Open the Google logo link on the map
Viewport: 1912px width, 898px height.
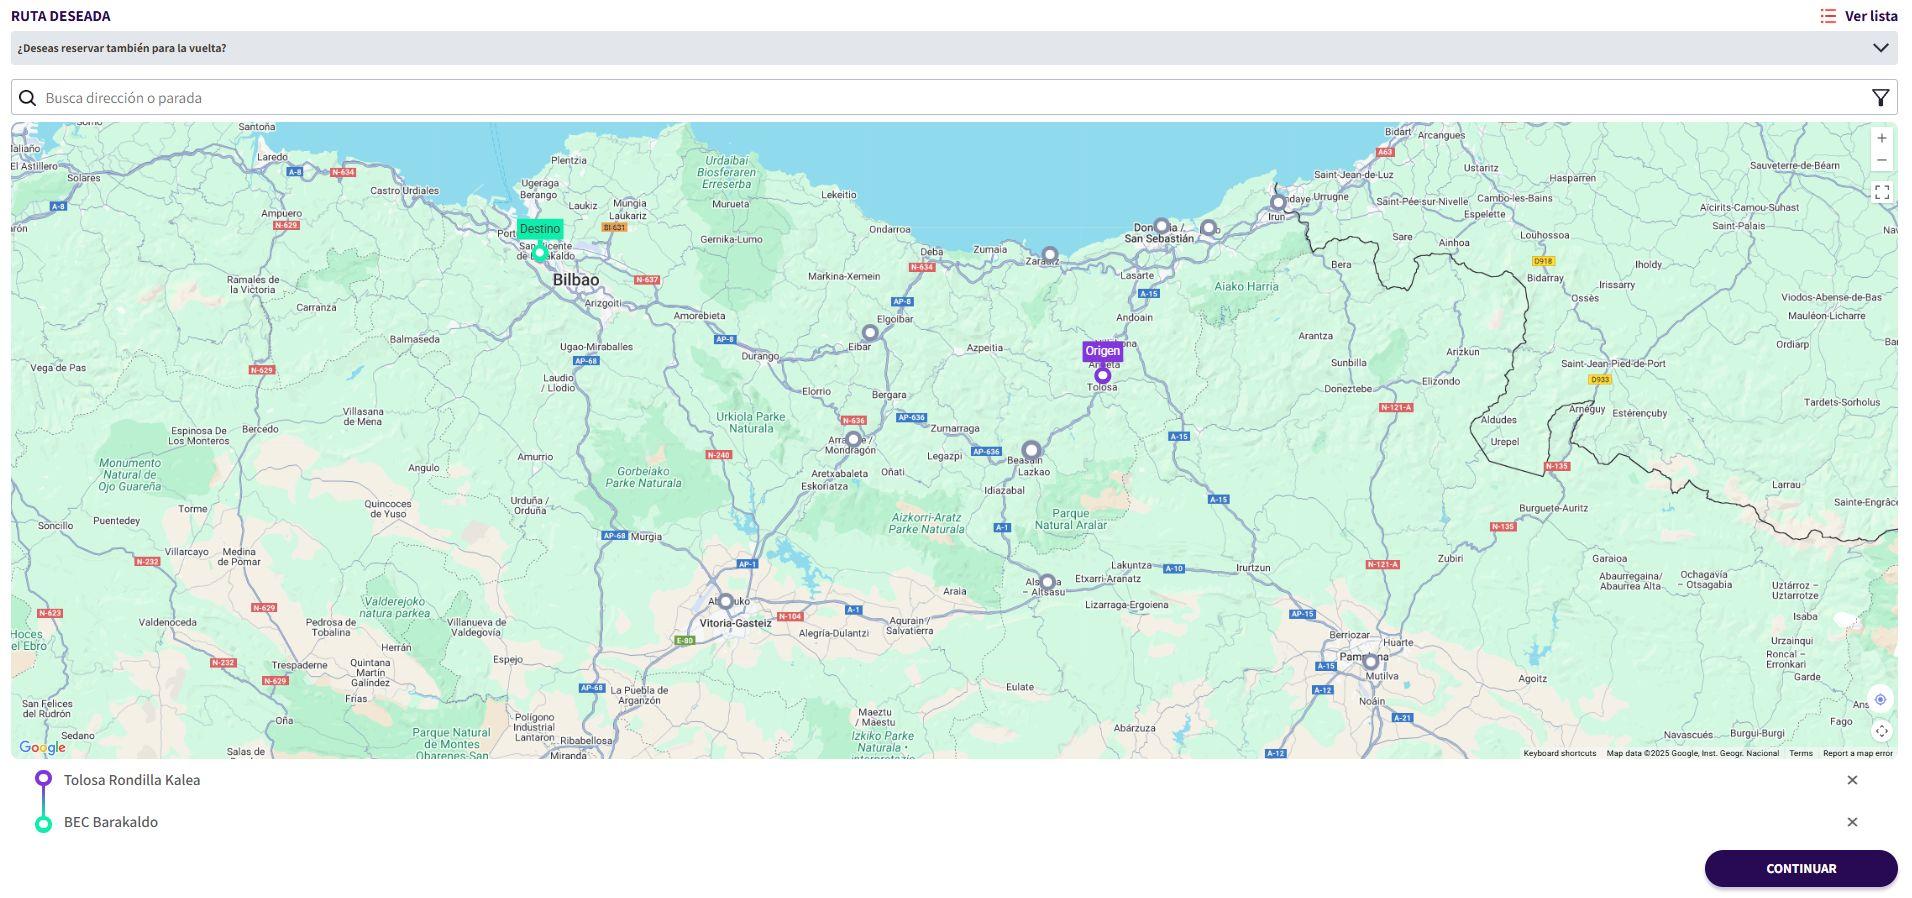[x=42, y=747]
